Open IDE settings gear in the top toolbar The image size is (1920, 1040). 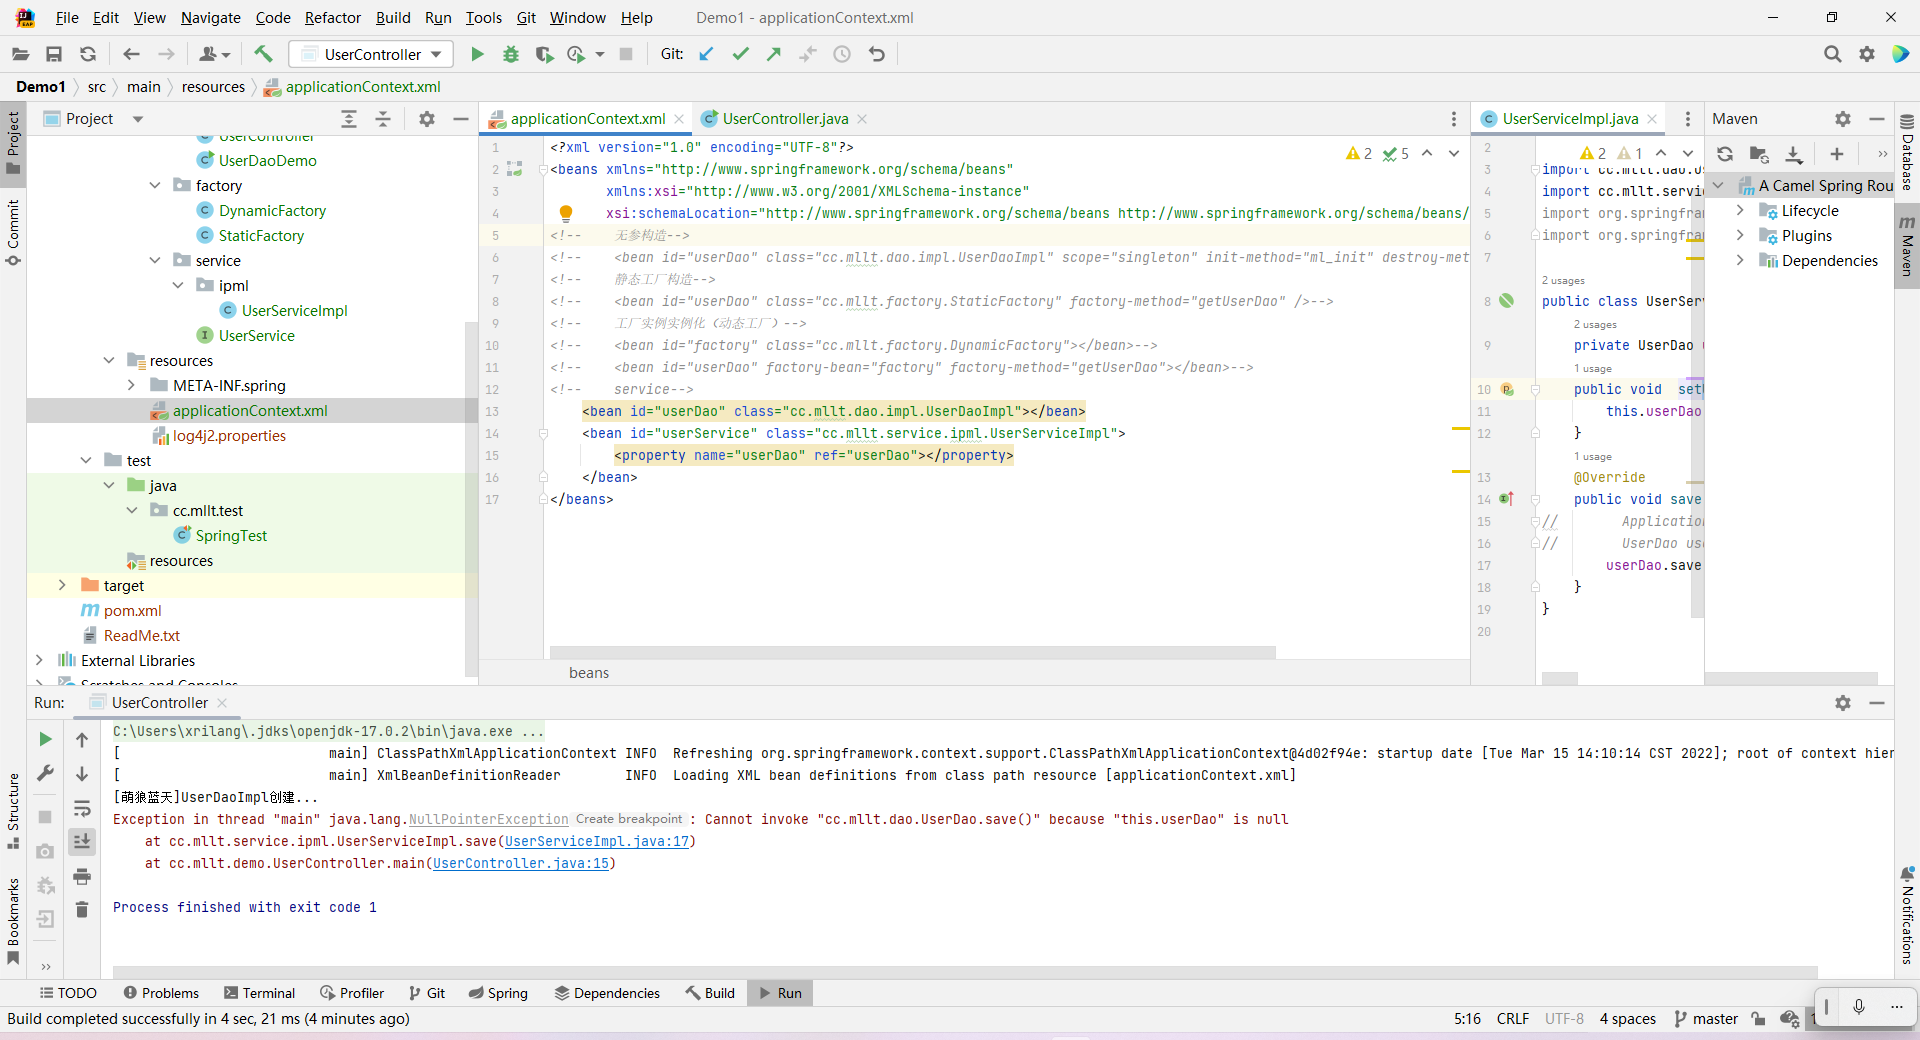coord(1867,54)
